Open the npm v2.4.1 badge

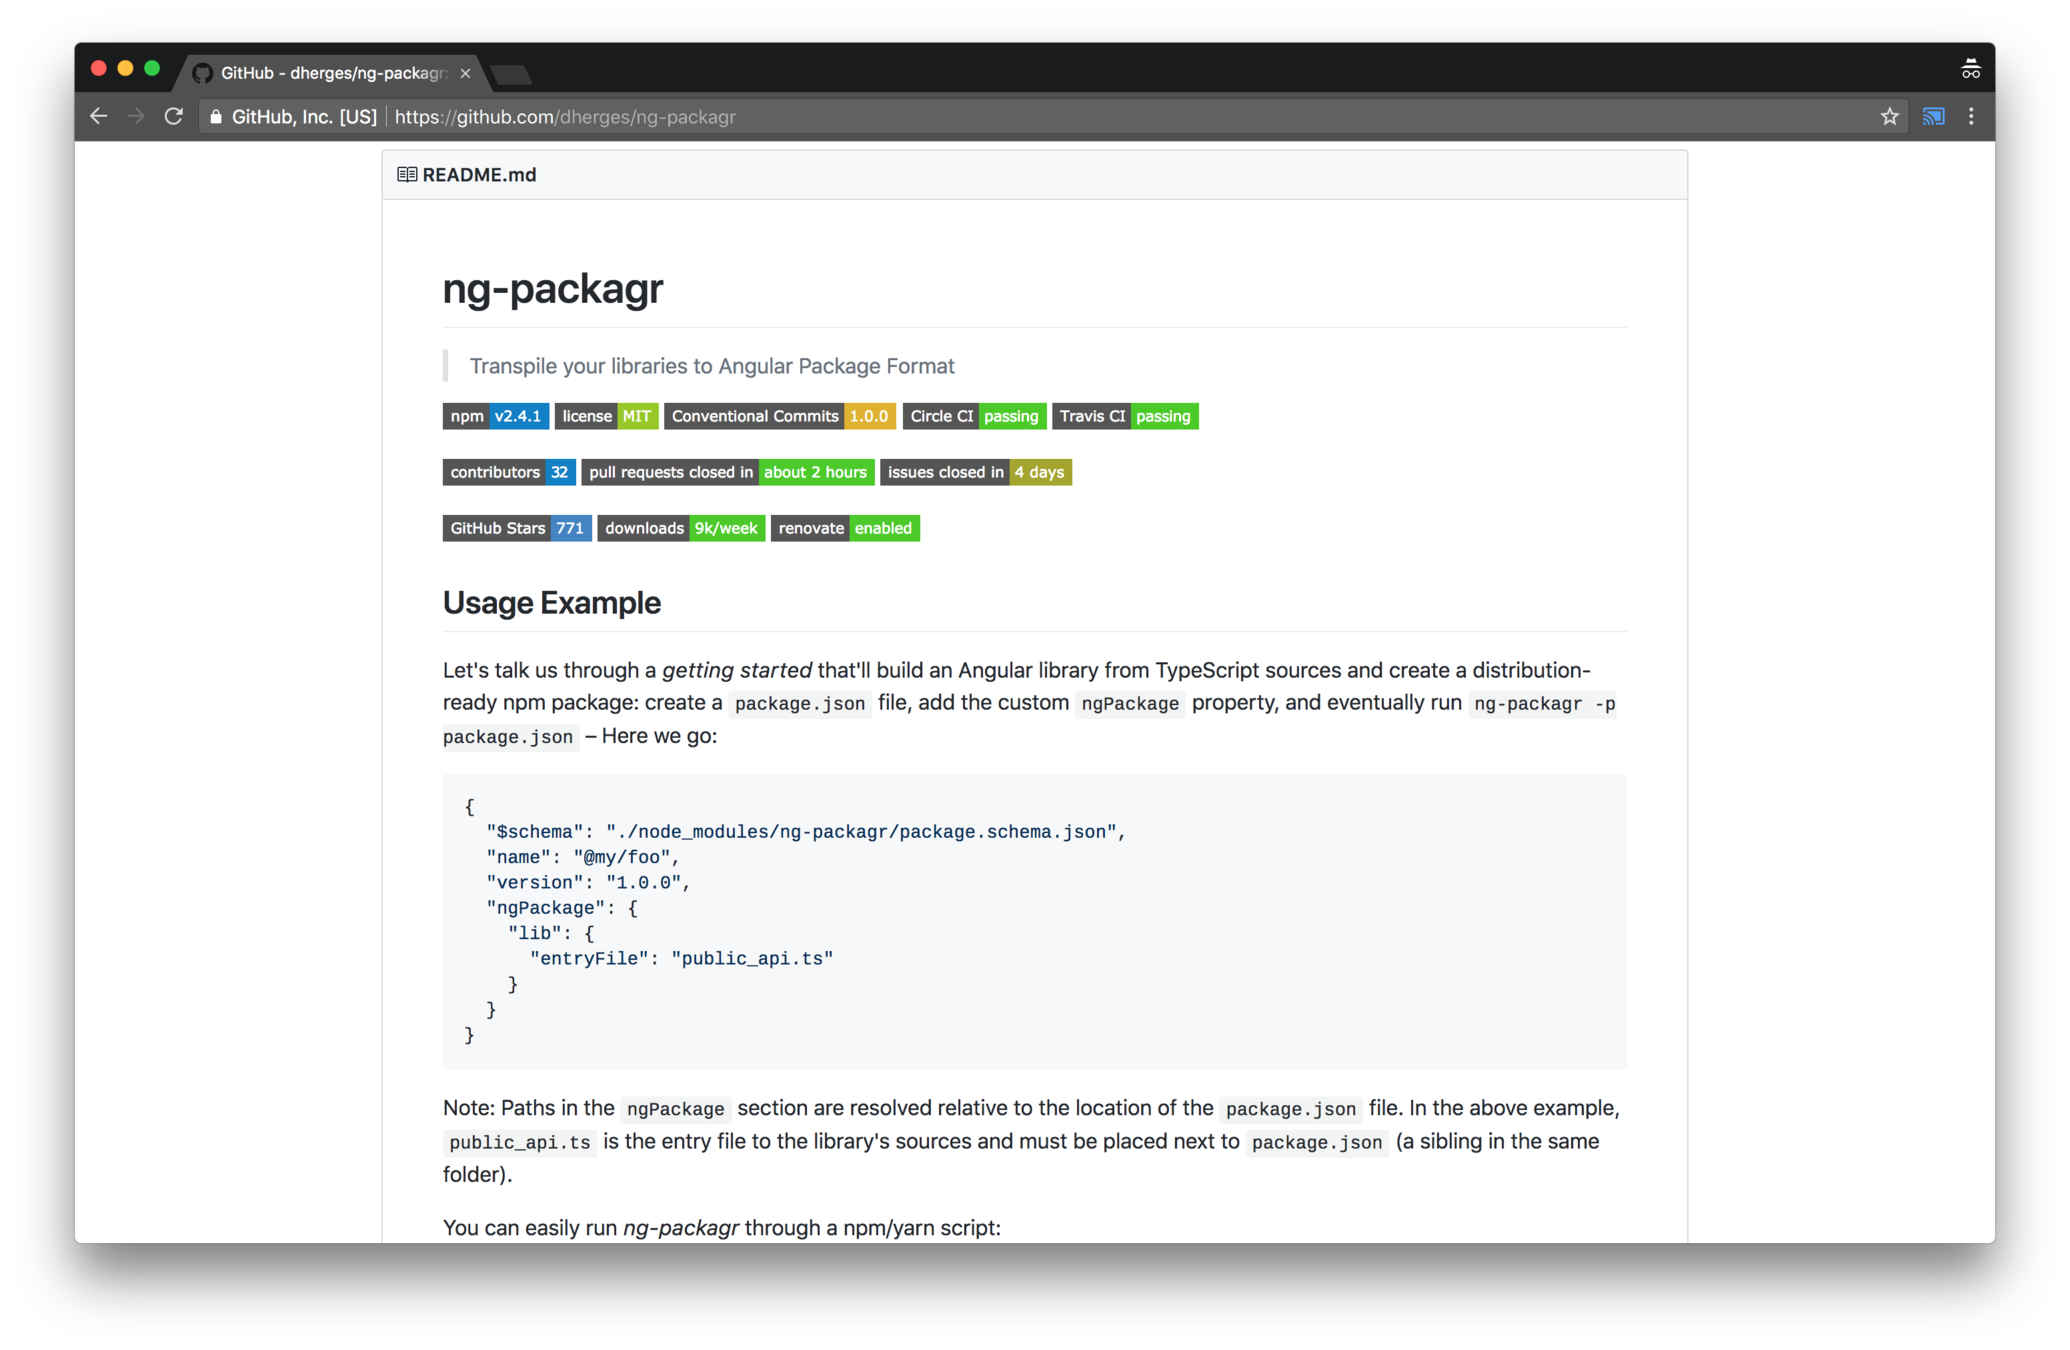(x=495, y=416)
